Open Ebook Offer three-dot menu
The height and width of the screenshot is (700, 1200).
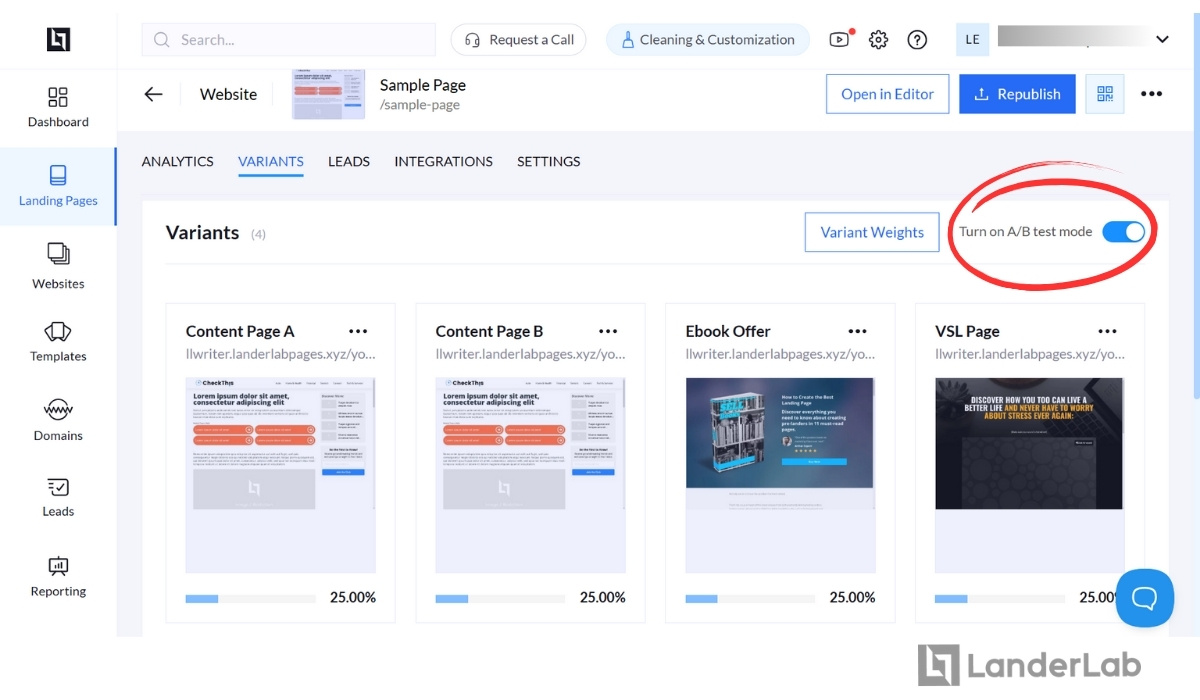[857, 331]
